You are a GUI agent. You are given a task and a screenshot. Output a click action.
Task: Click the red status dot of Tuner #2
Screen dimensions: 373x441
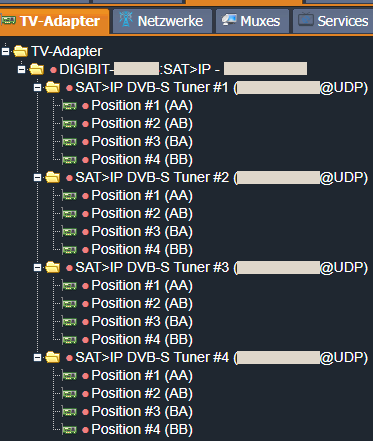point(69,178)
